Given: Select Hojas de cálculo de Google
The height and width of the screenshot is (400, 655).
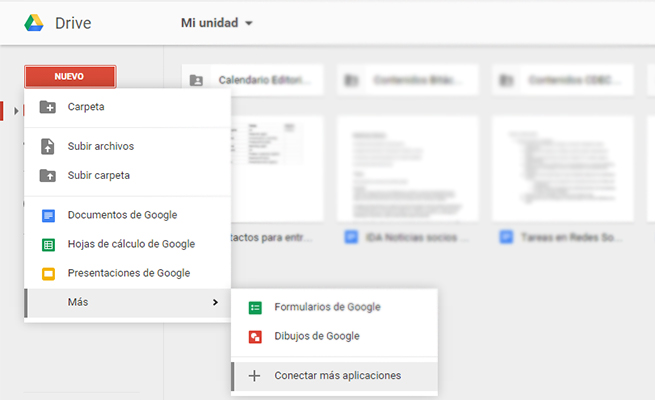Looking at the screenshot, I should (x=127, y=244).
